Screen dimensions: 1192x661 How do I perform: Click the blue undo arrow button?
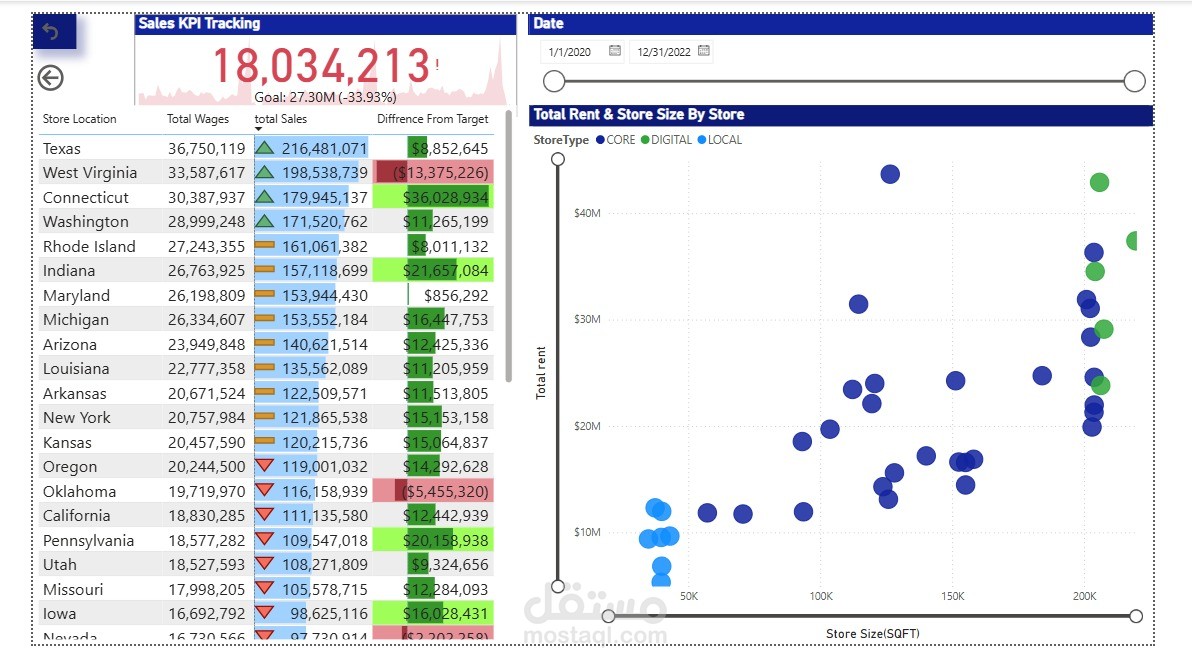point(54,32)
